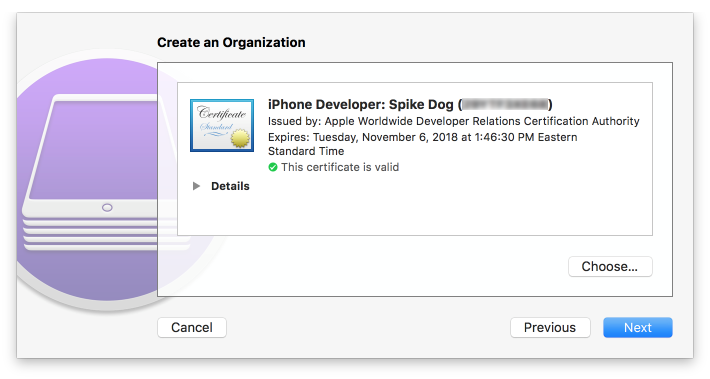Proceed with the Next button

tap(638, 327)
